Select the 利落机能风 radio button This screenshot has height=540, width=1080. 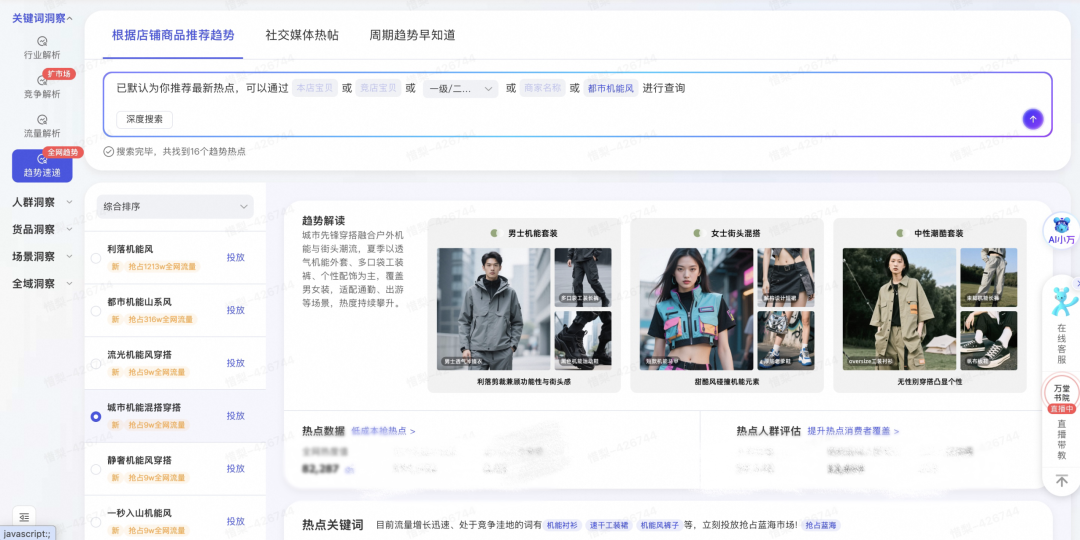coord(96,258)
